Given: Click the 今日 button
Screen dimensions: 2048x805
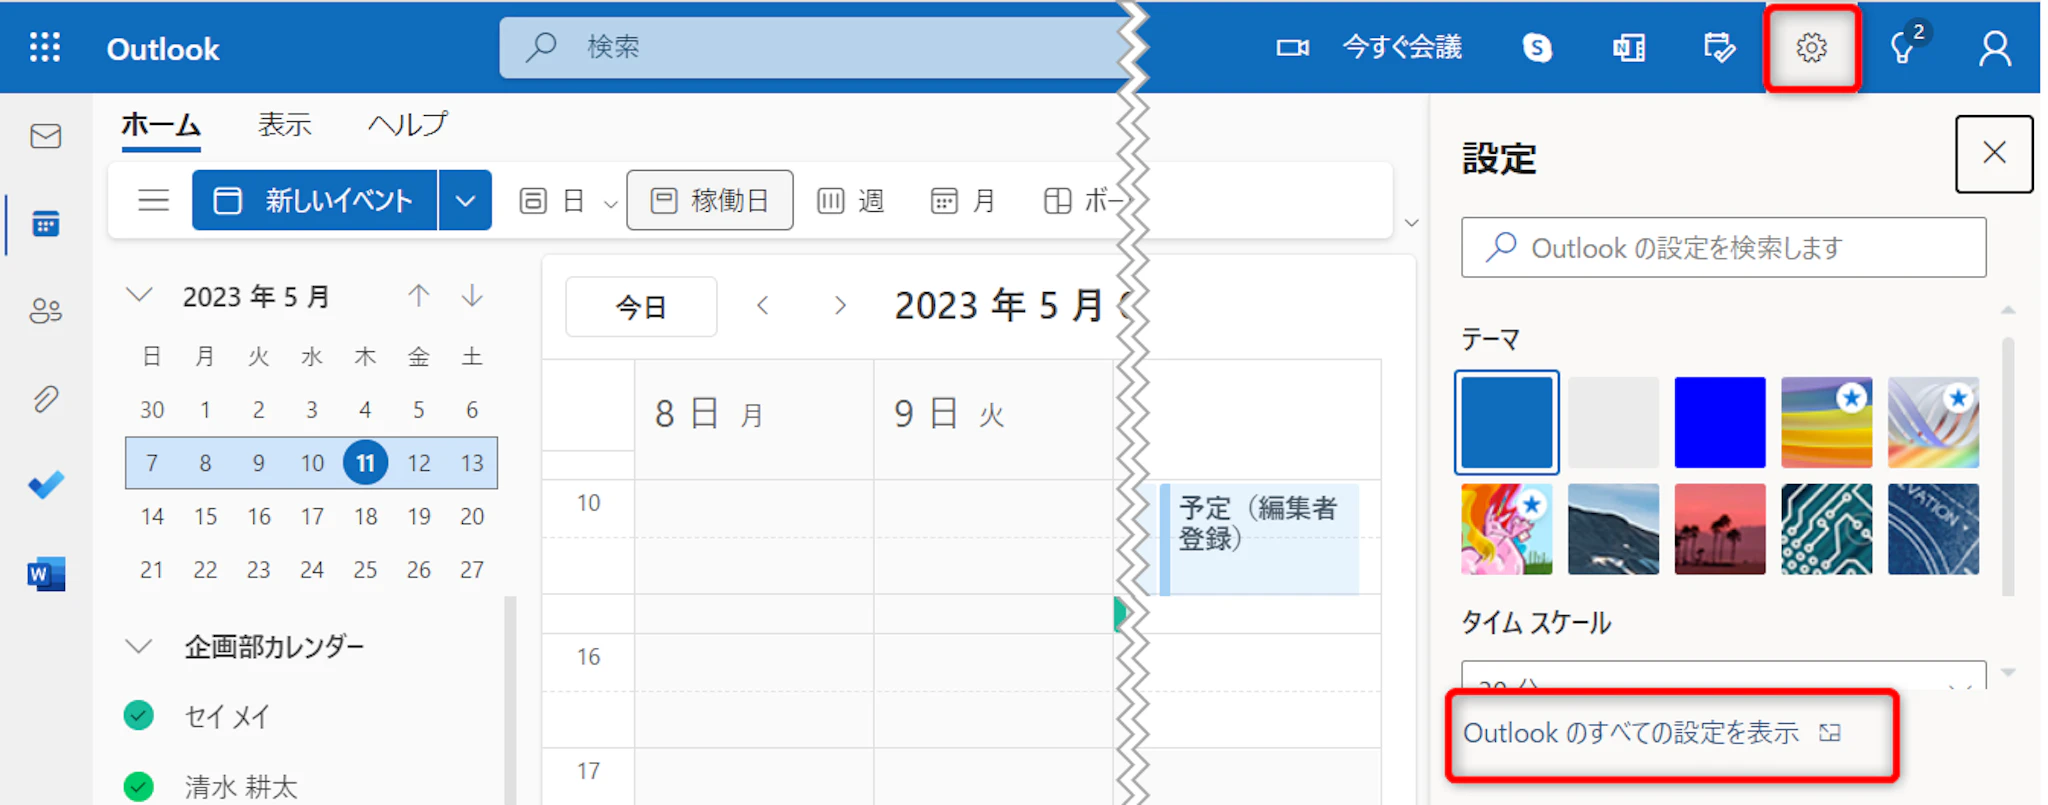Looking at the screenshot, I should [x=641, y=307].
